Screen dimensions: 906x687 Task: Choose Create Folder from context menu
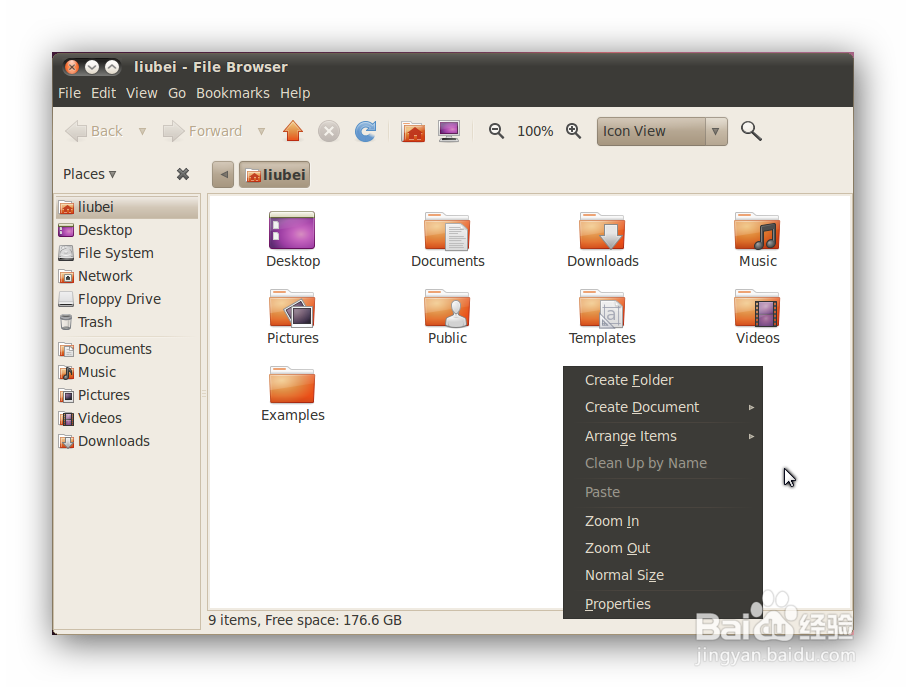pyautogui.click(x=663, y=380)
